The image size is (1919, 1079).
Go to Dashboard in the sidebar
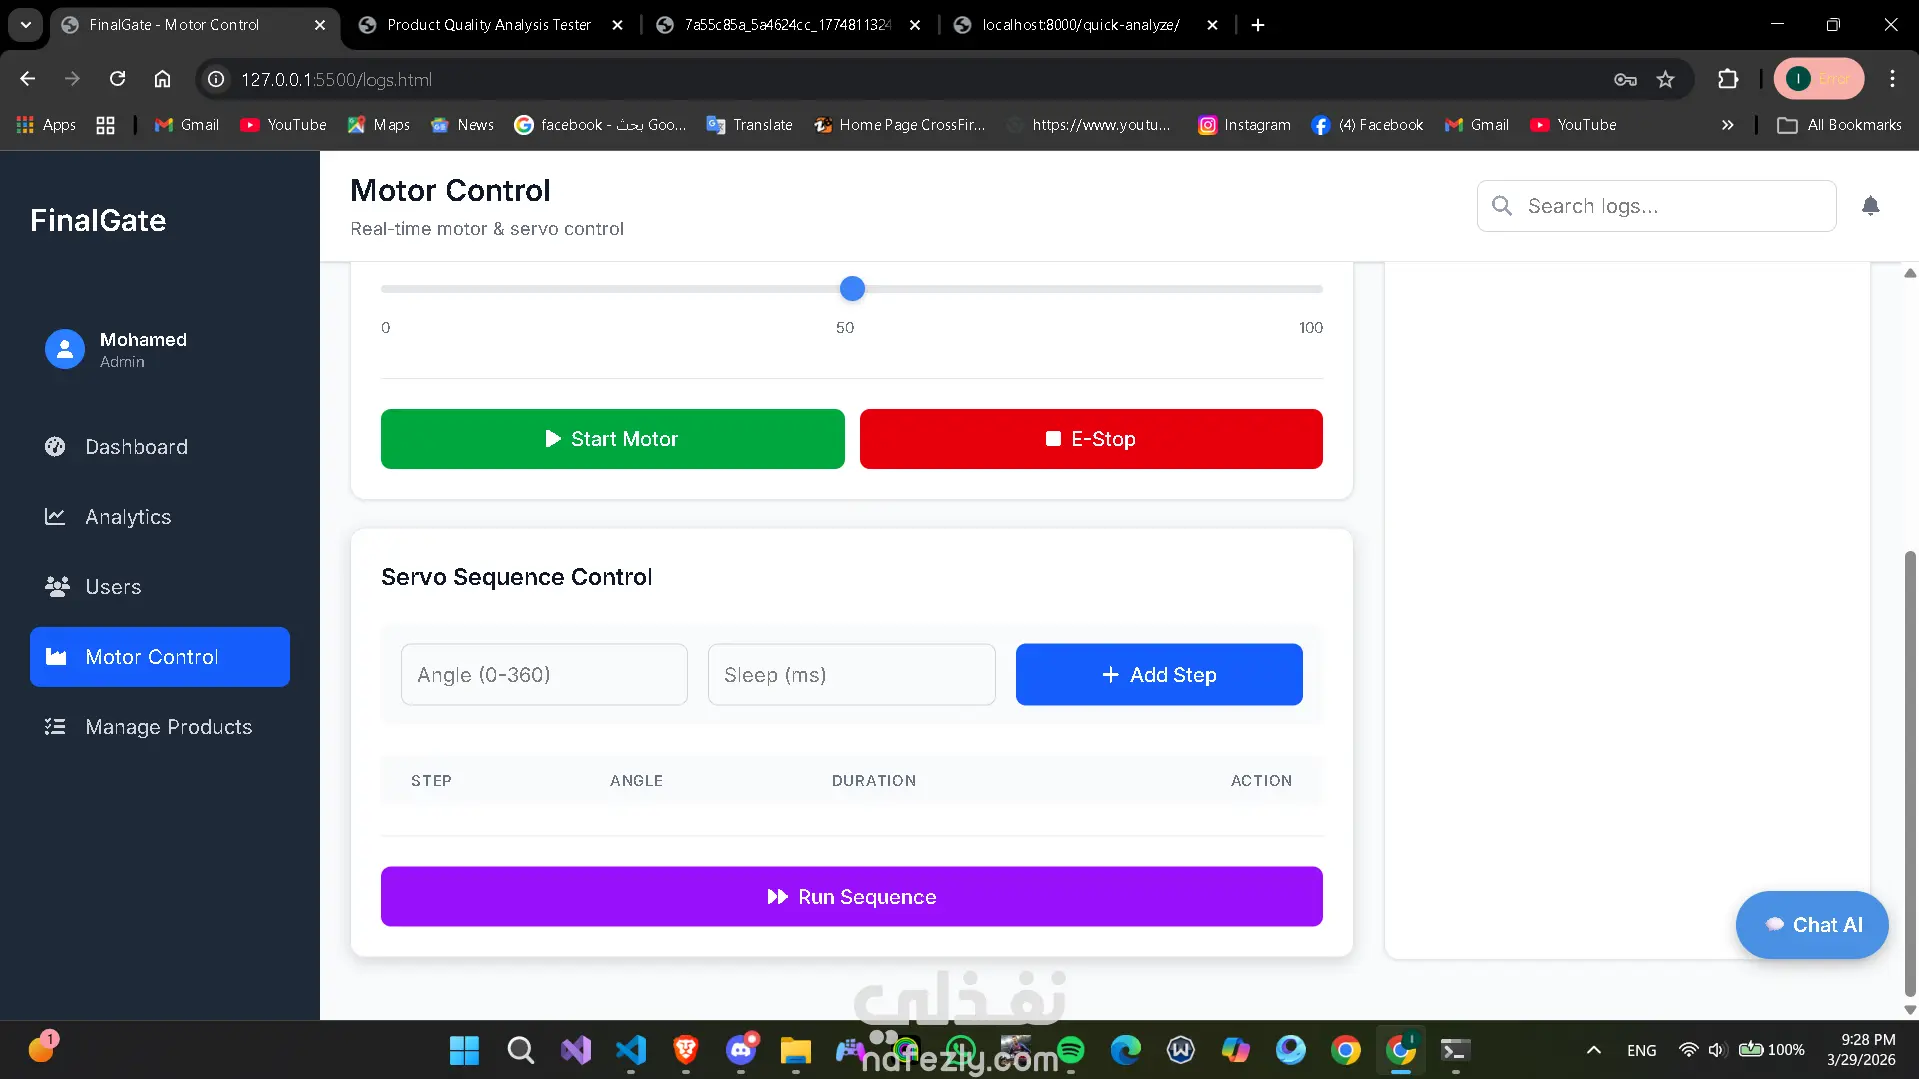pos(160,447)
